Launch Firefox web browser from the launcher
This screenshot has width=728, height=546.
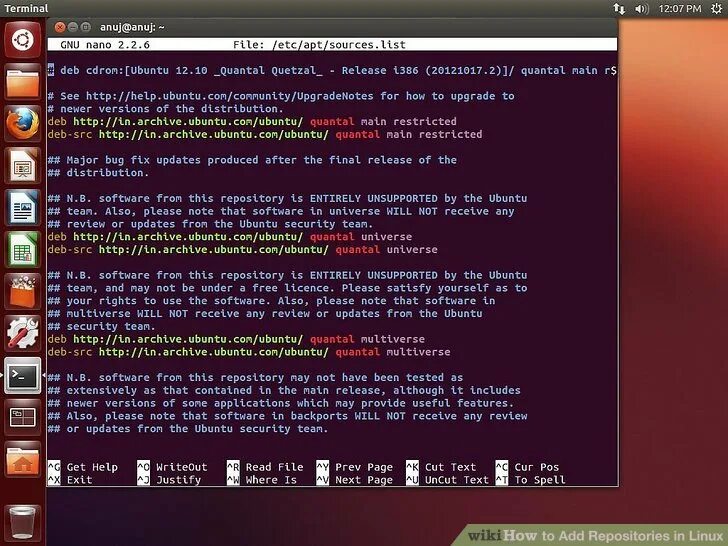tap(22, 124)
